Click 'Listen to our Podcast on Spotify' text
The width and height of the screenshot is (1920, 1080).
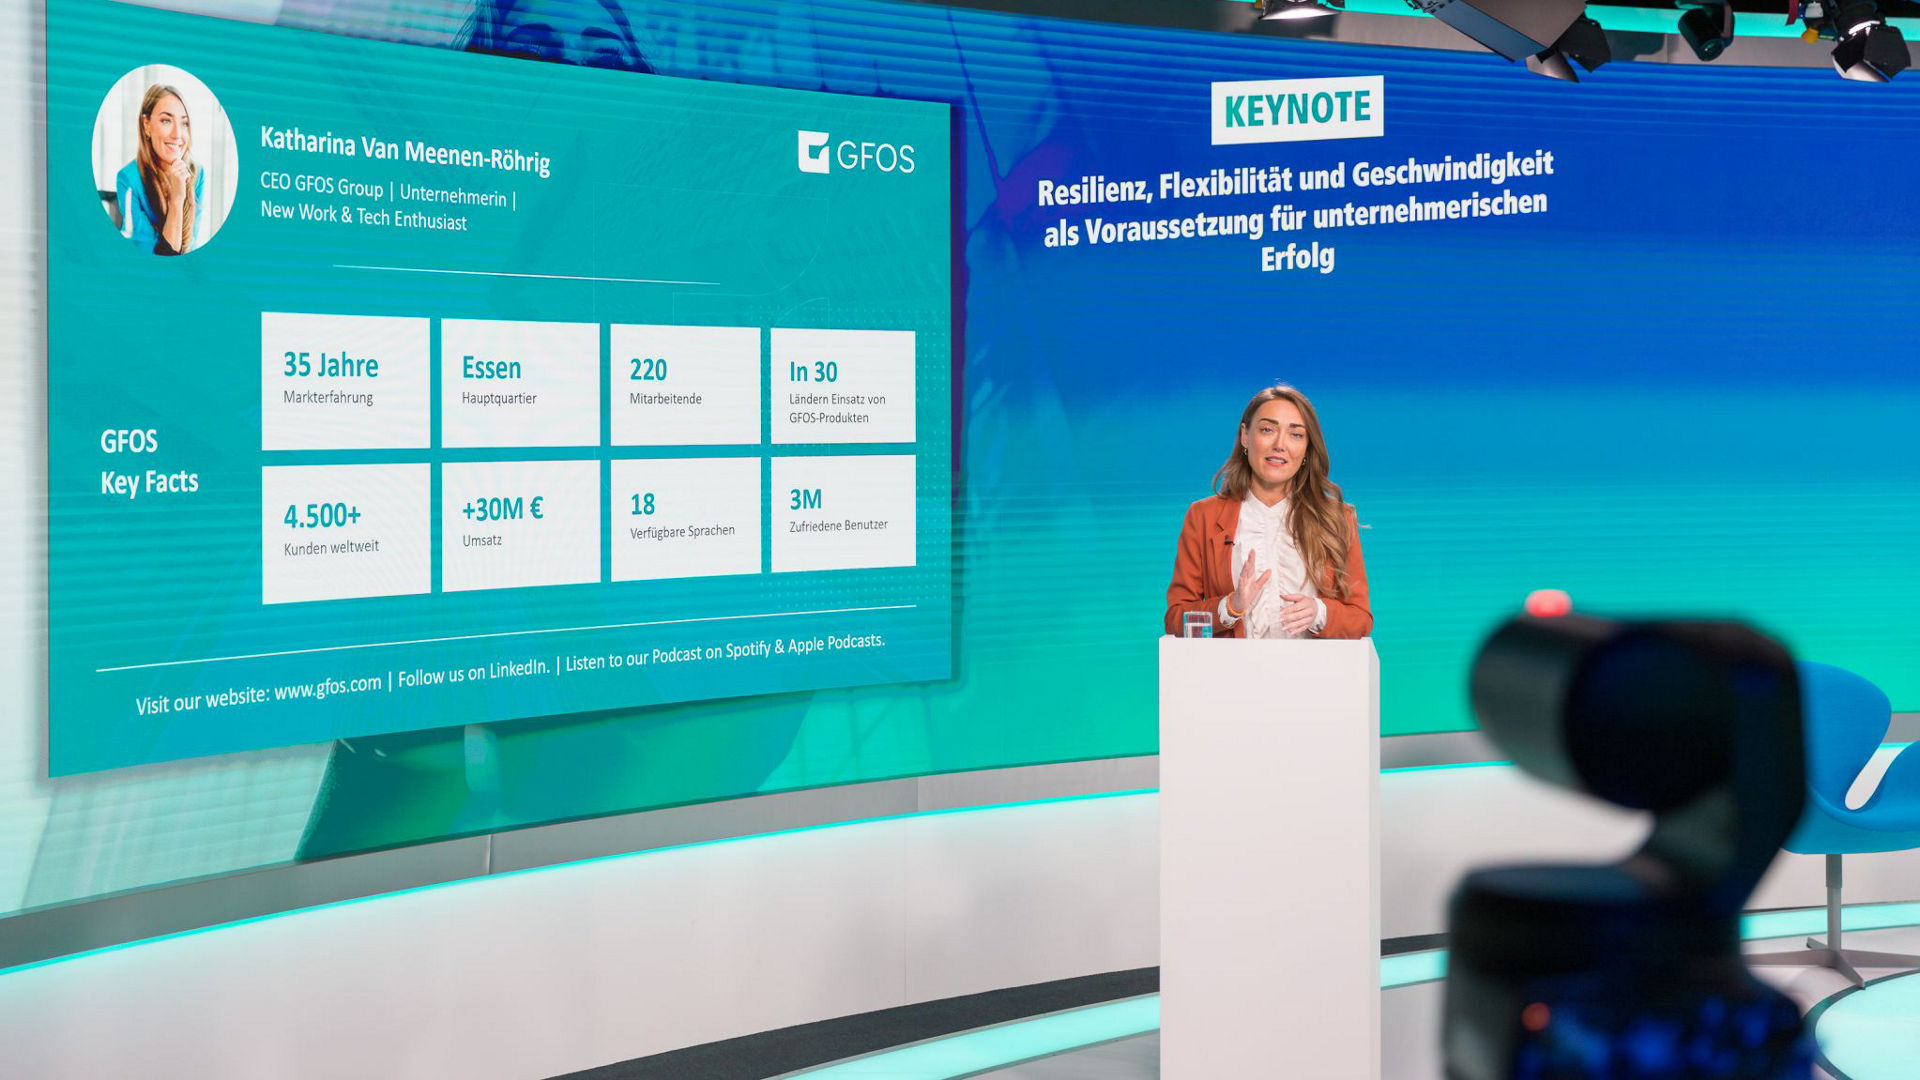668,655
